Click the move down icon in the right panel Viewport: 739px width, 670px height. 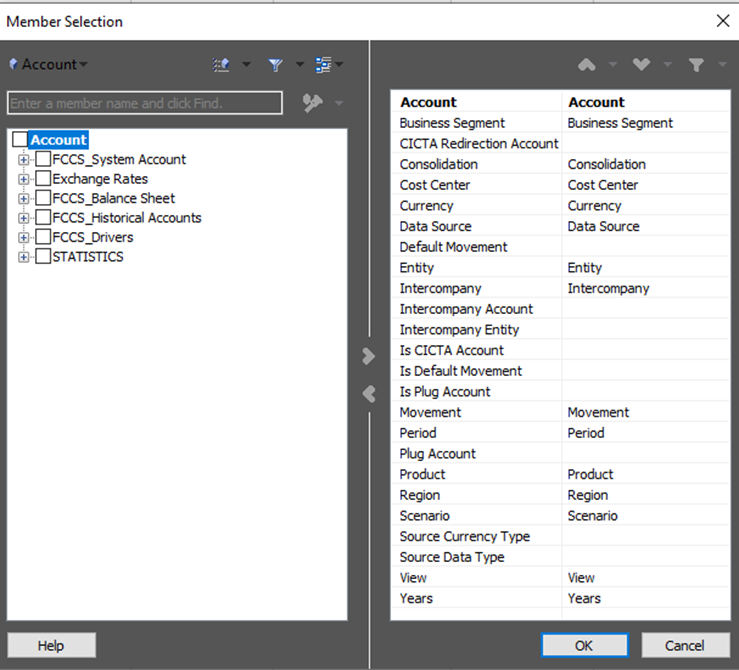pyautogui.click(x=641, y=65)
